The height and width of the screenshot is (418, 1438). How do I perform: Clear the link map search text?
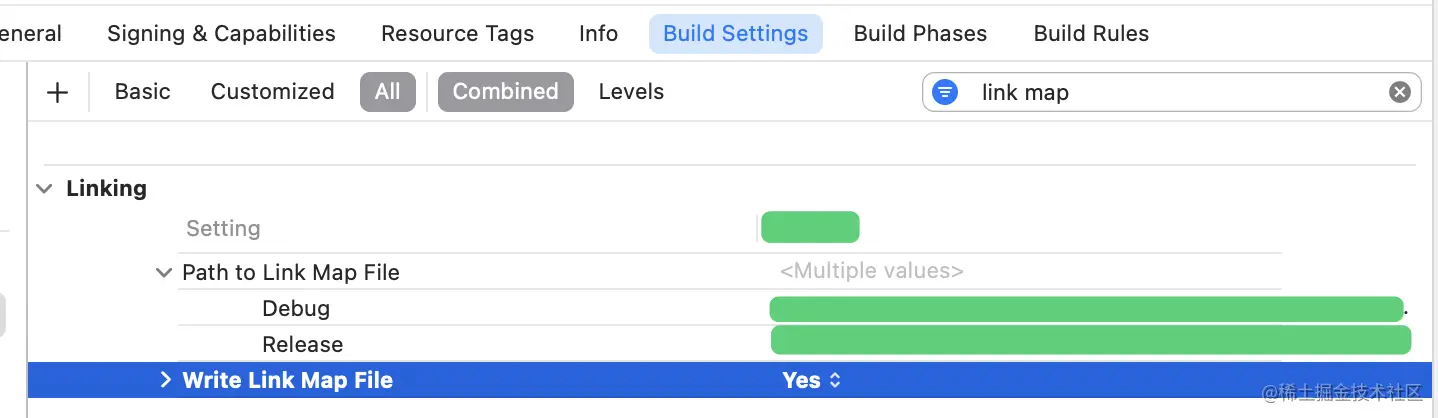(1399, 92)
